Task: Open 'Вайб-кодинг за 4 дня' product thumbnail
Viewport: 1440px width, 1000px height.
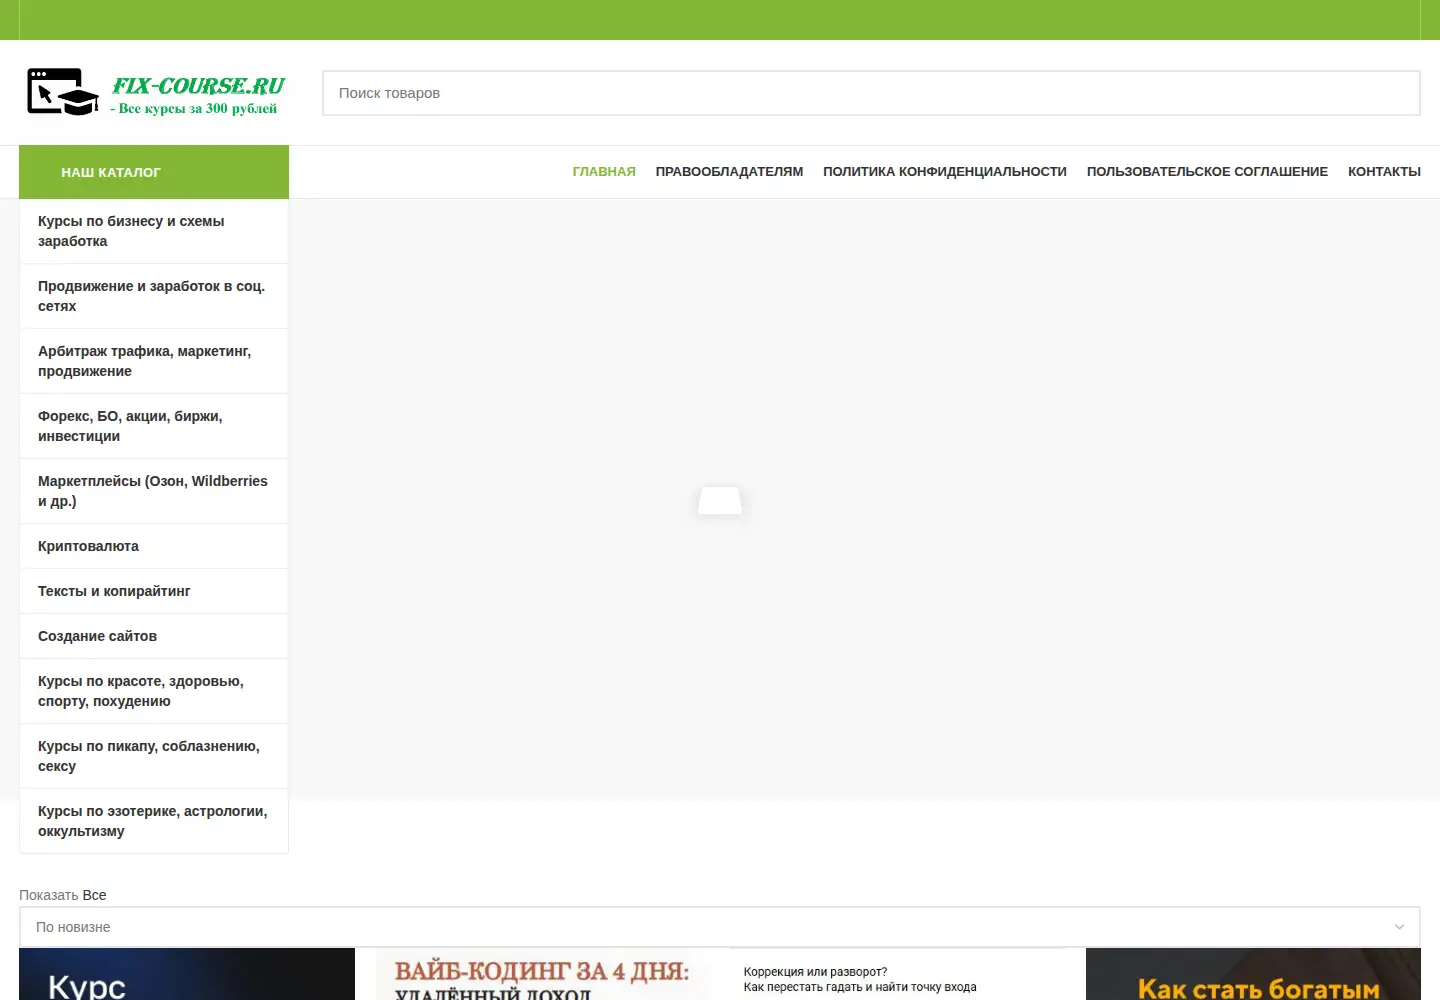Action: pos(543,974)
